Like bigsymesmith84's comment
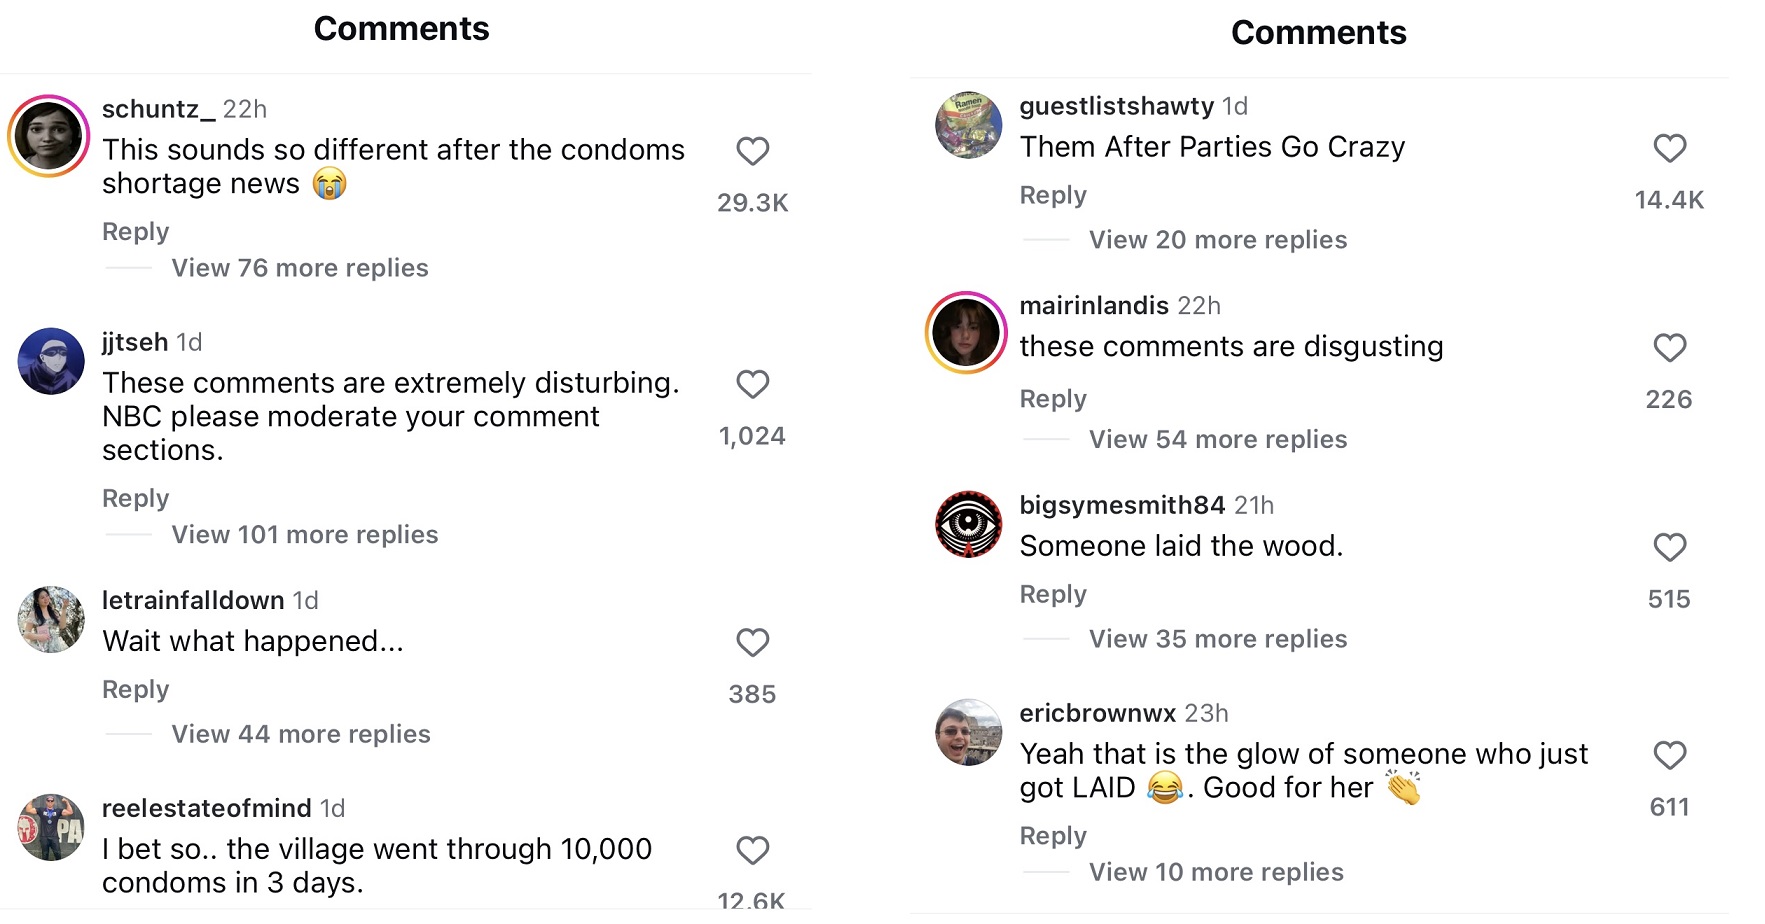The image size is (1765, 924). tap(1669, 547)
